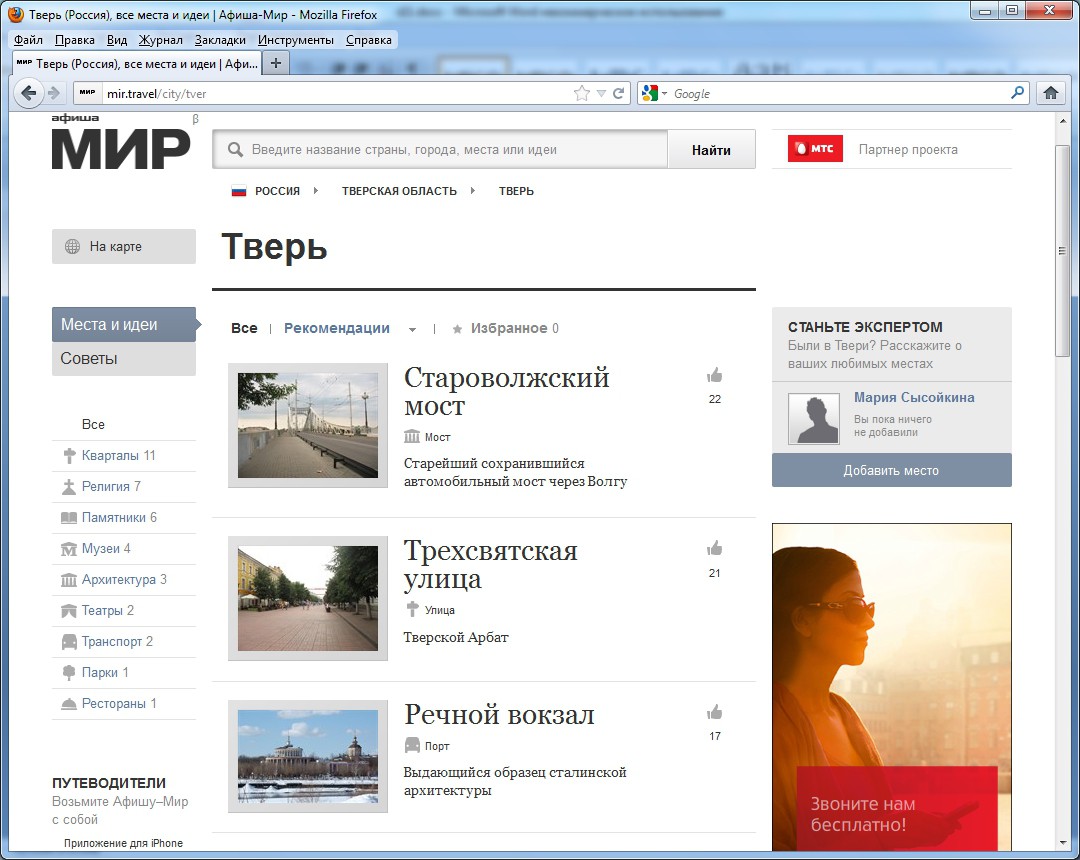Click the Firefox home icon
The width and height of the screenshot is (1080, 860).
click(1050, 93)
